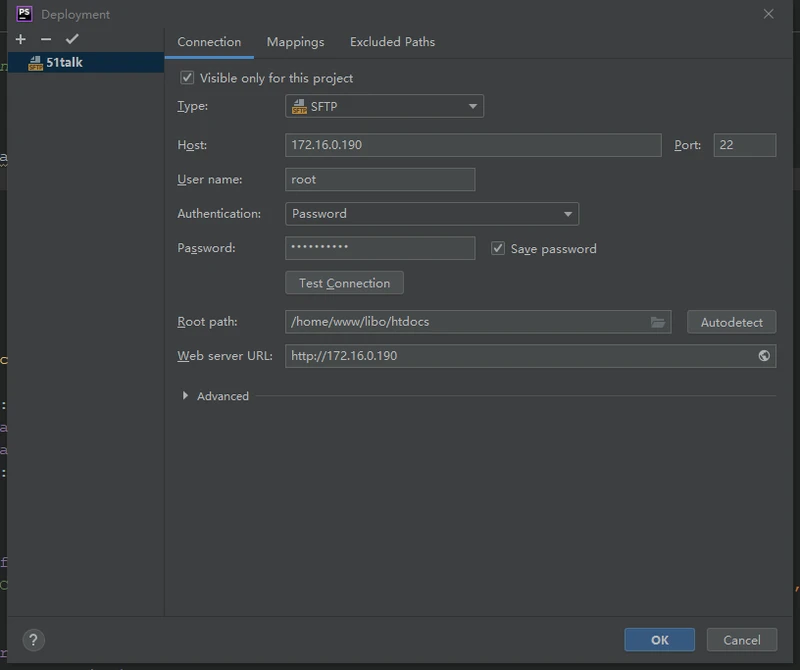
Task: Open the Authentication Password dropdown
Action: point(432,214)
